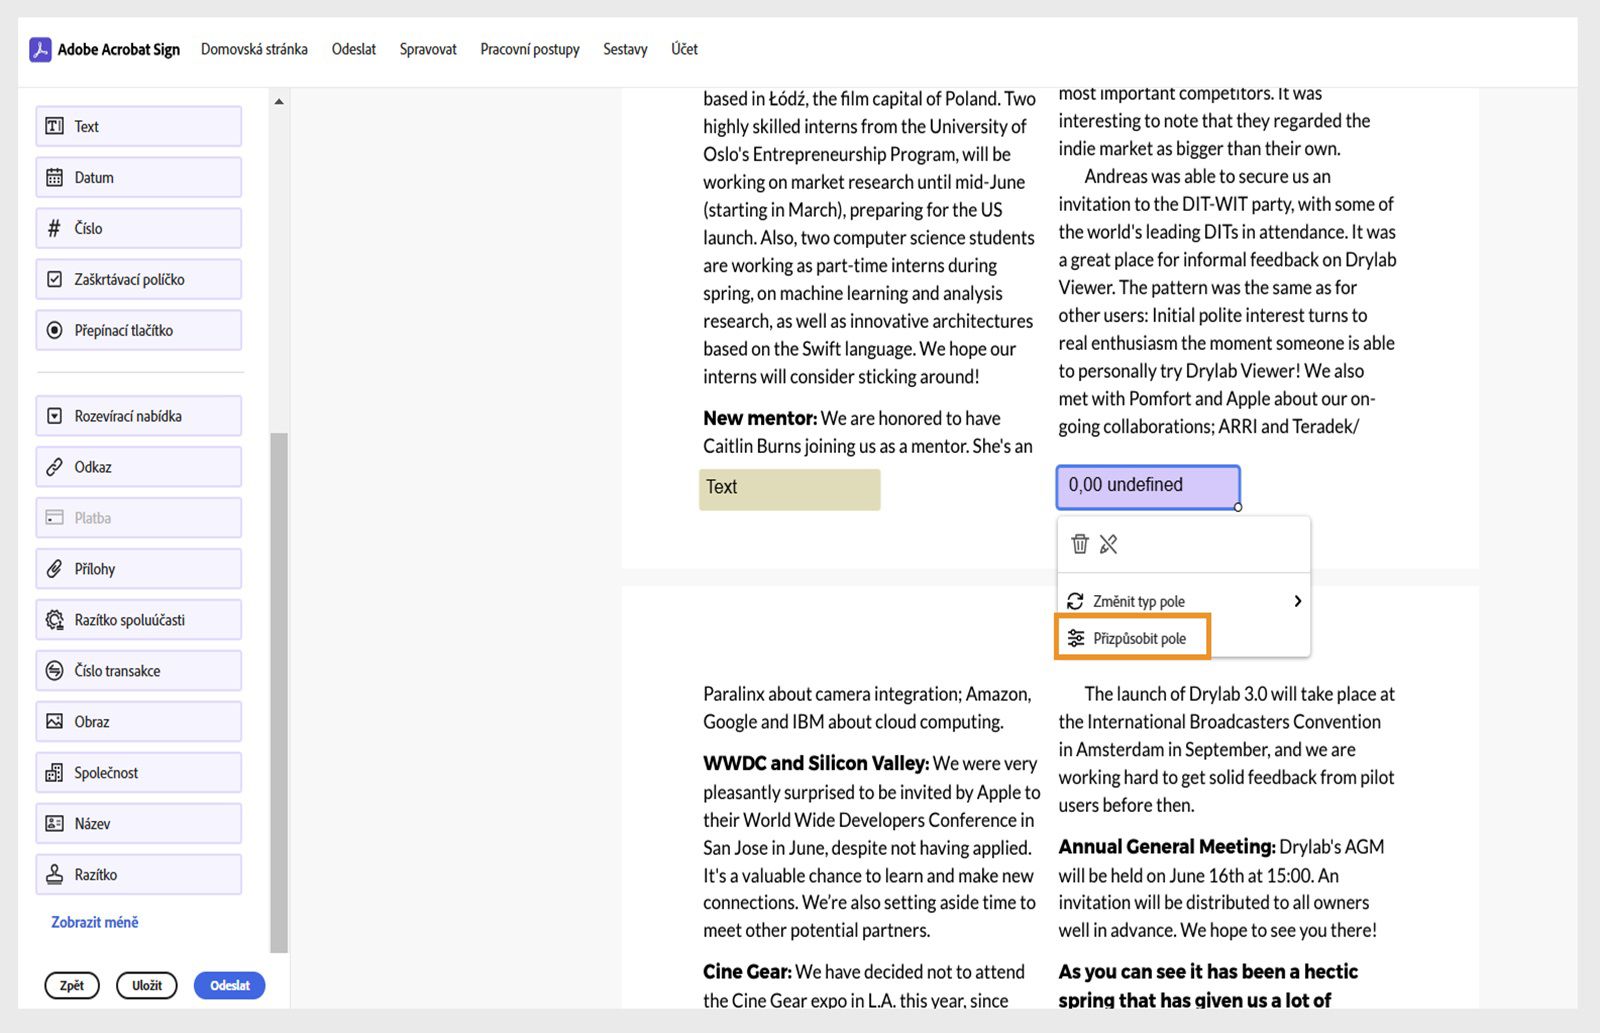Screen dimensions: 1600x1033
Task: Click the Zobrazit méně link
Action: tap(95, 922)
